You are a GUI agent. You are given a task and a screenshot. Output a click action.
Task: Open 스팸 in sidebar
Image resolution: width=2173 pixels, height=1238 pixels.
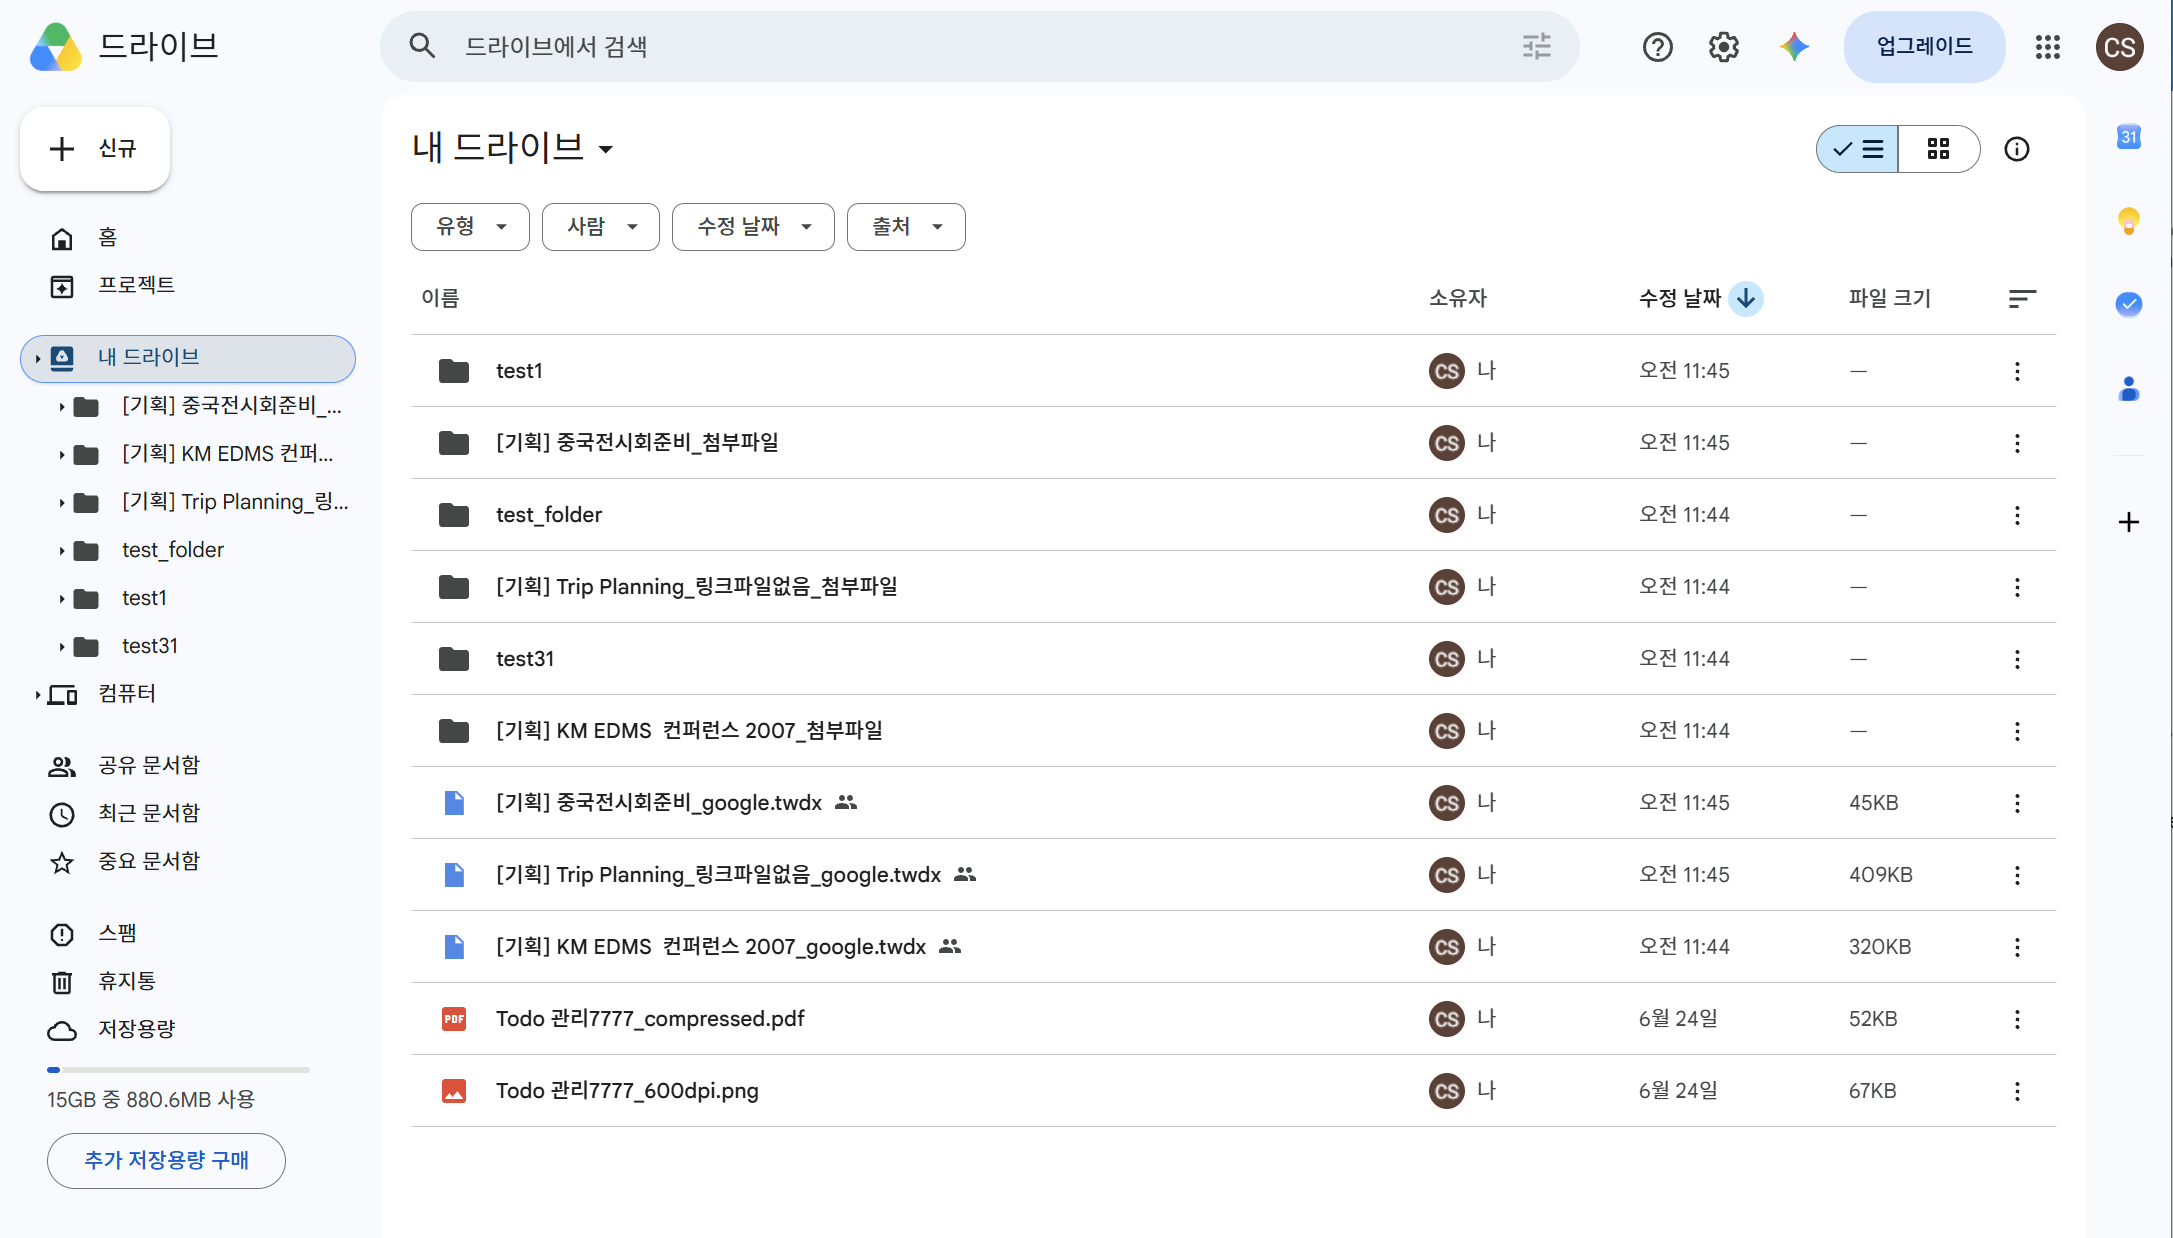(188, 934)
